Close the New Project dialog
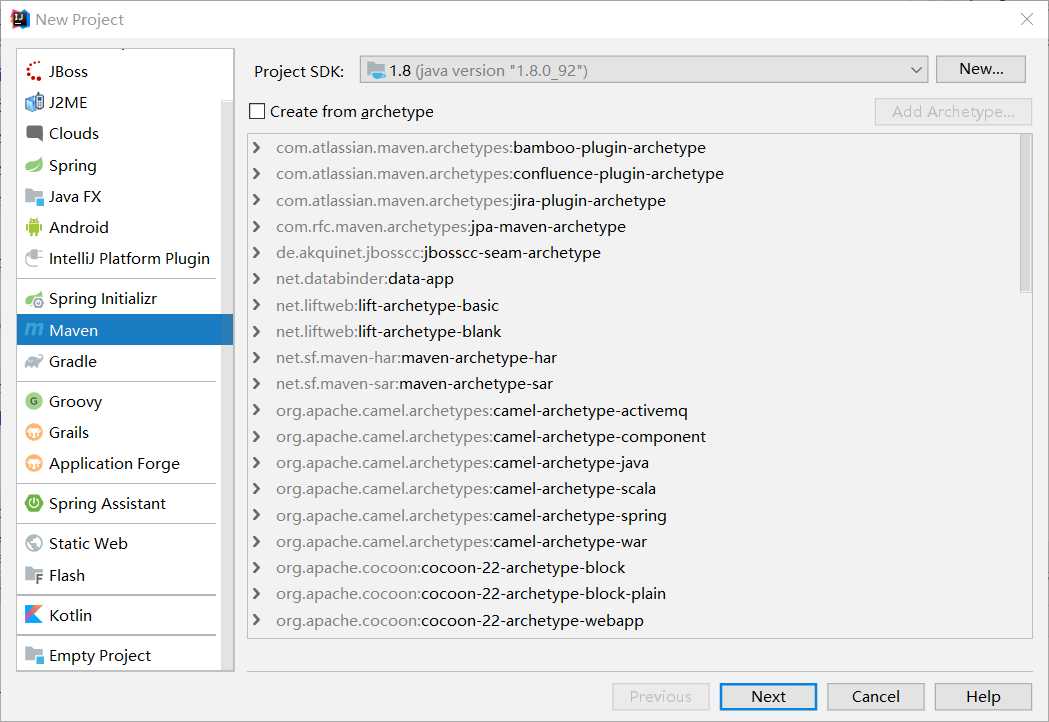This screenshot has width=1049, height=722. (x=1027, y=19)
